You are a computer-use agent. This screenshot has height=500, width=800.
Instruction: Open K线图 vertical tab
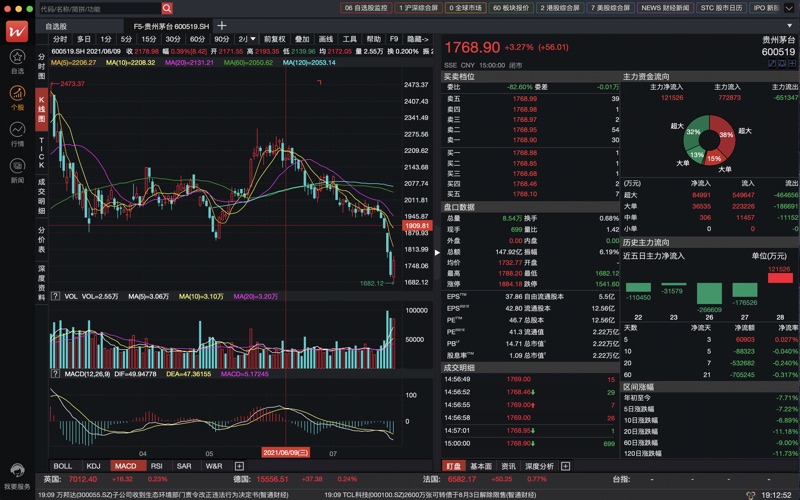coord(41,109)
